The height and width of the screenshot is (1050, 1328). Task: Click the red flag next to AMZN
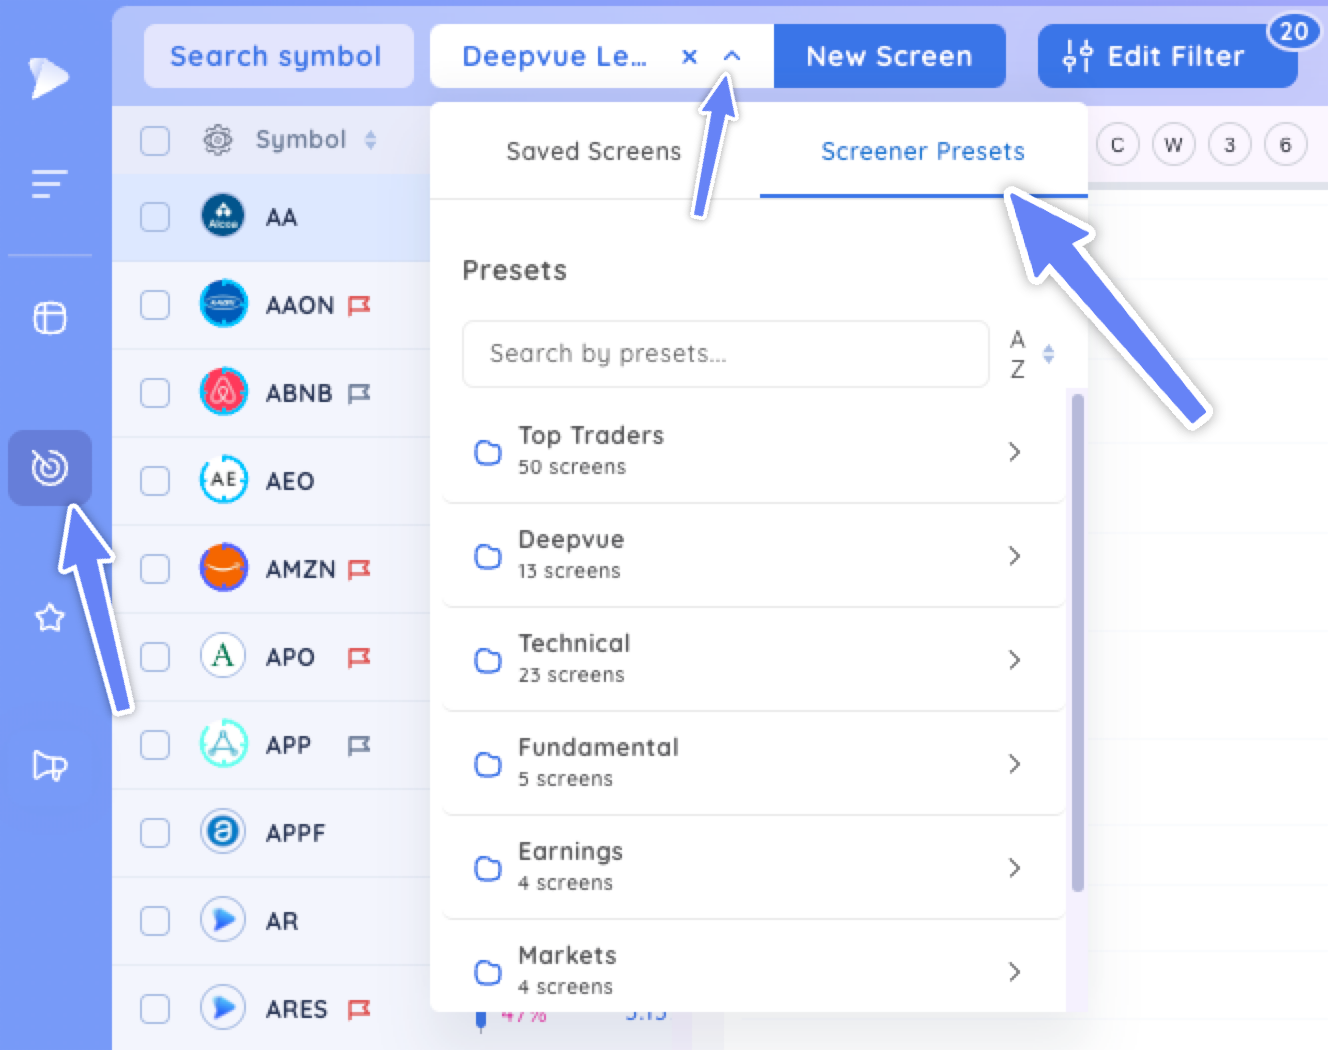[359, 569]
